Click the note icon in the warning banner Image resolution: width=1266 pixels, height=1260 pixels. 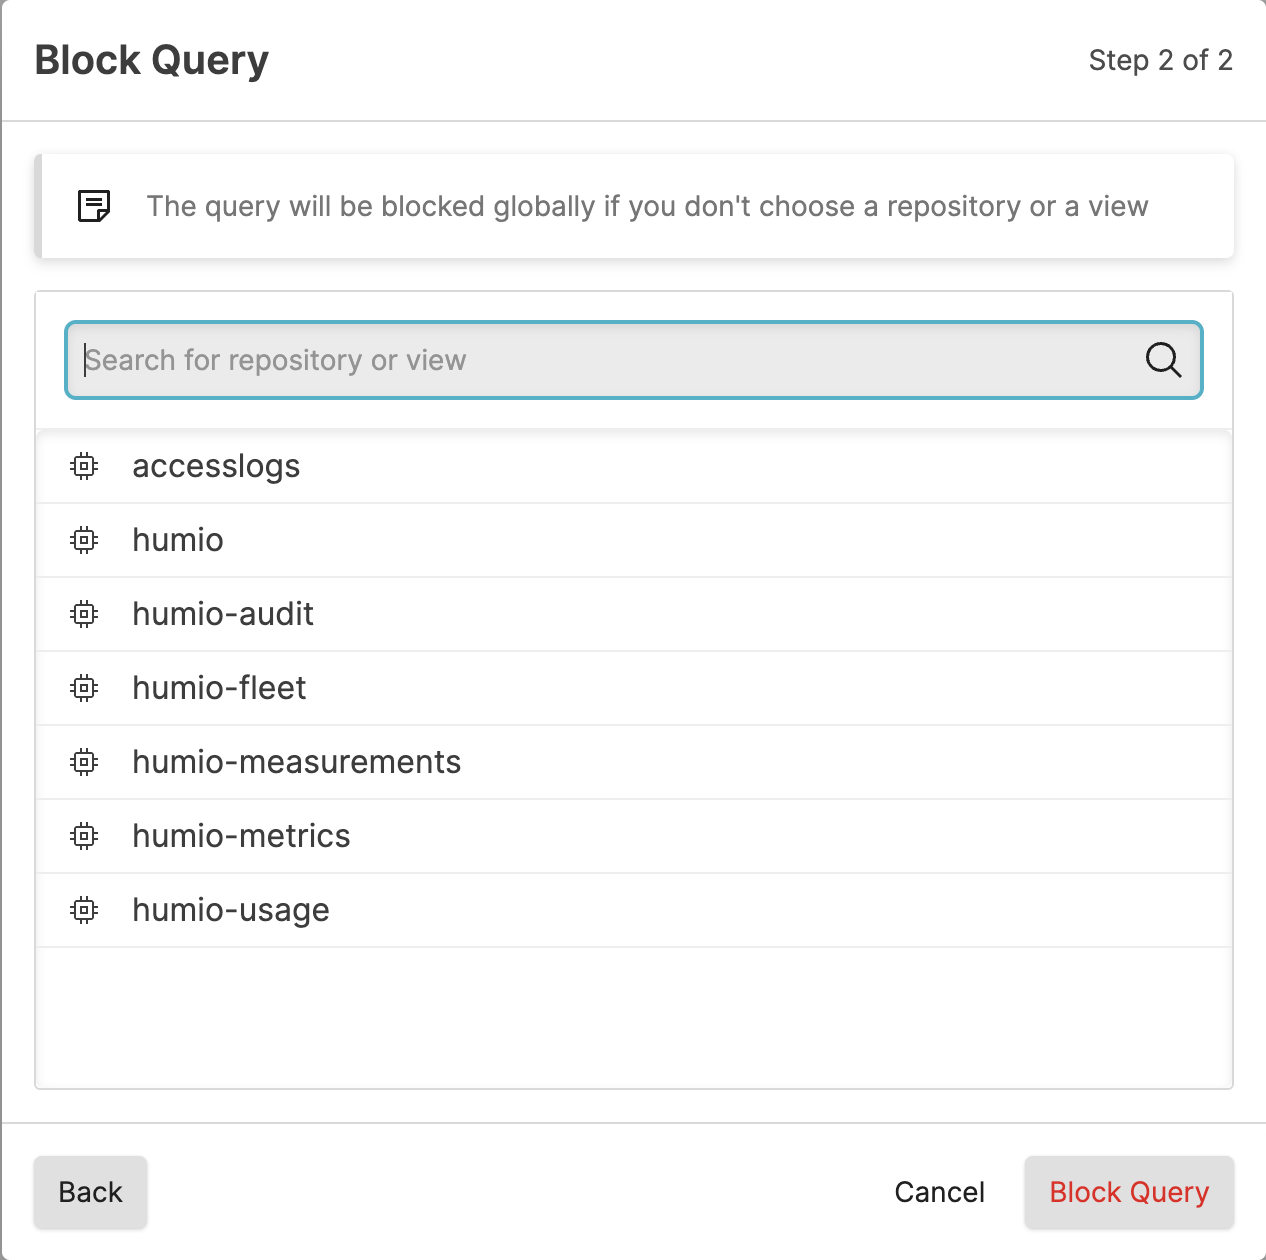coord(91,206)
